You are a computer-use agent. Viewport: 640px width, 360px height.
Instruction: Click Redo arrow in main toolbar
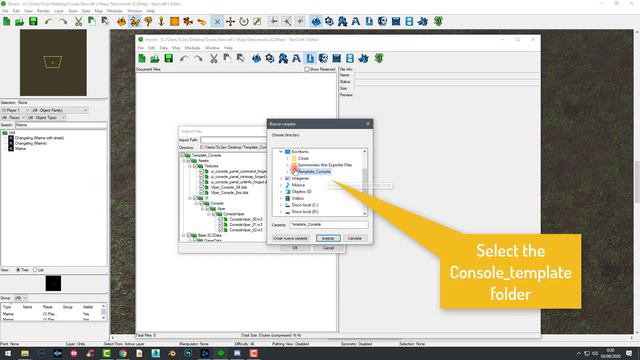click(x=62, y=22)
